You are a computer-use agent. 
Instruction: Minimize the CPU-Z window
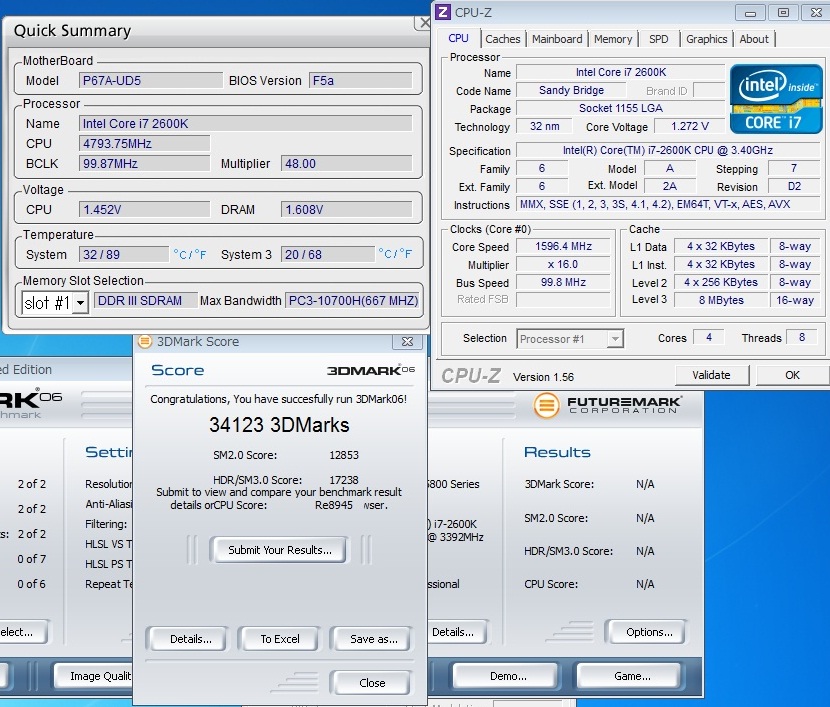[753, 13]
